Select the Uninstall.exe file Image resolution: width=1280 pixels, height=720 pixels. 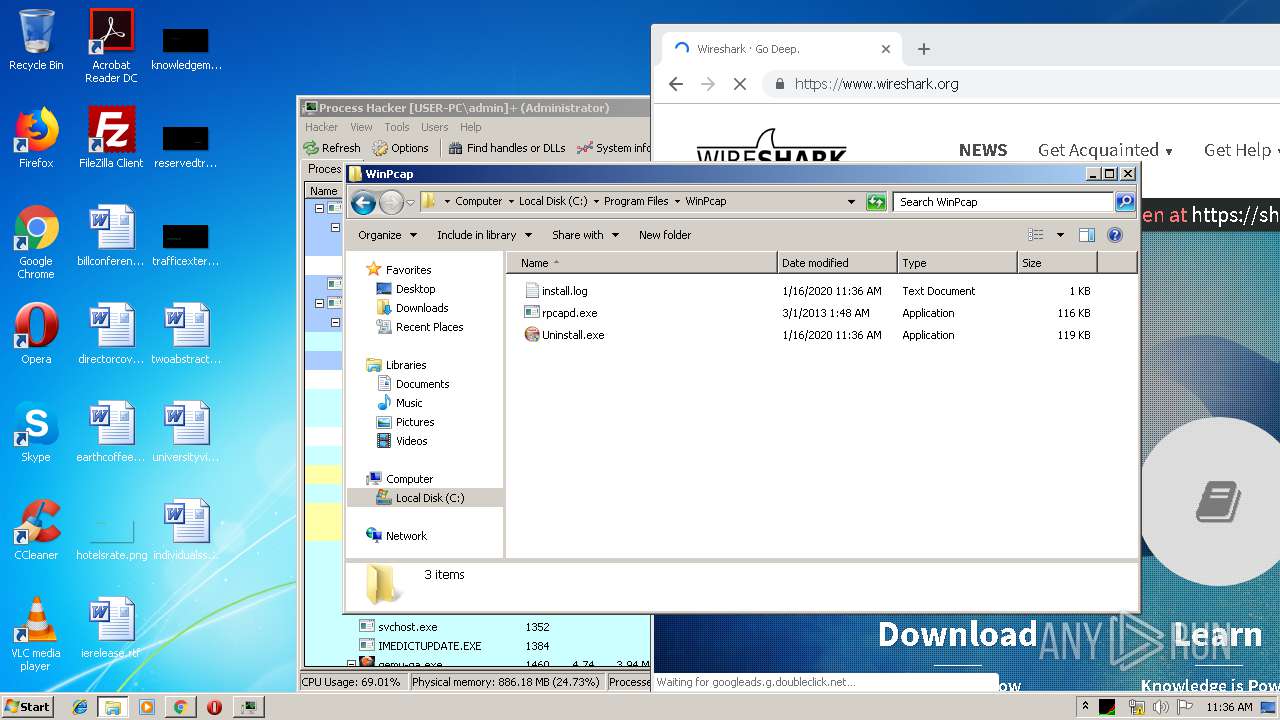click(x=573, y=335)
